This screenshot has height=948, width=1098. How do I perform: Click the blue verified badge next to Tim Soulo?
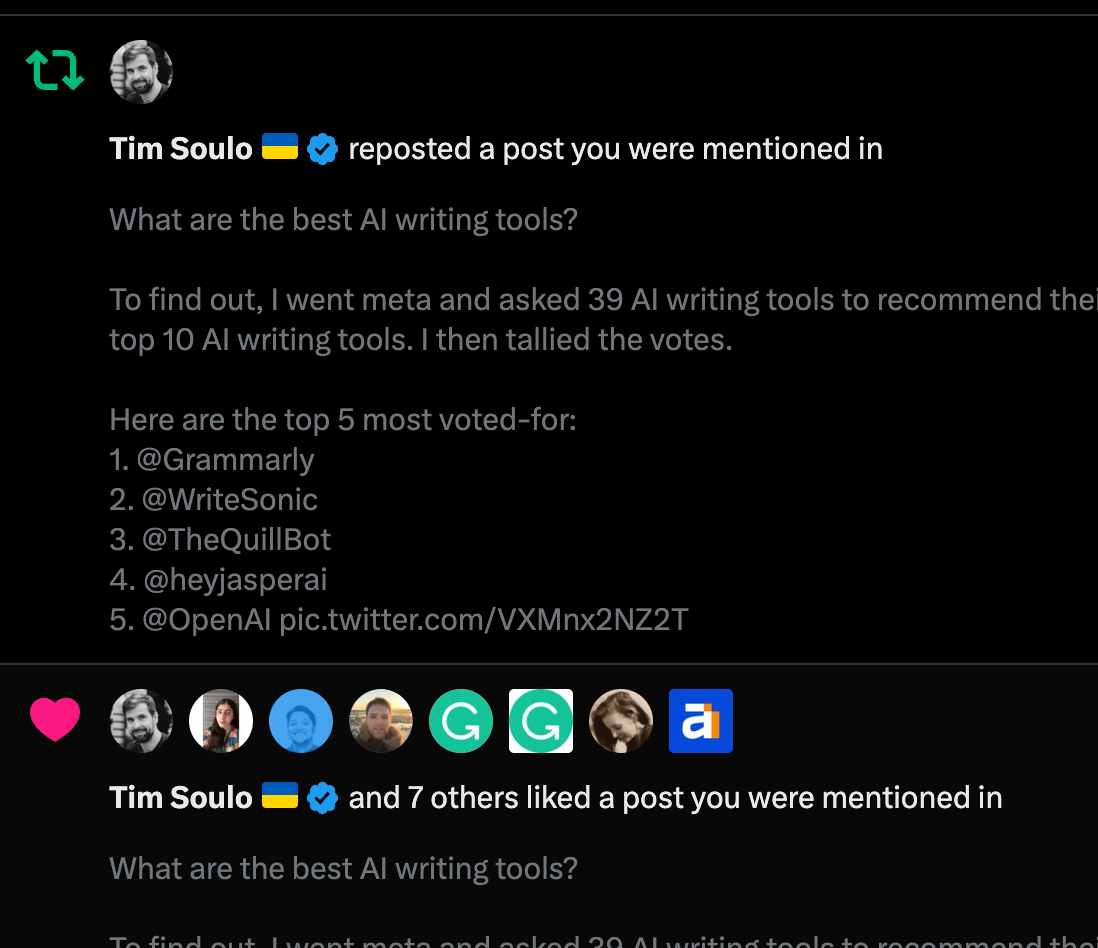[322, 148]
